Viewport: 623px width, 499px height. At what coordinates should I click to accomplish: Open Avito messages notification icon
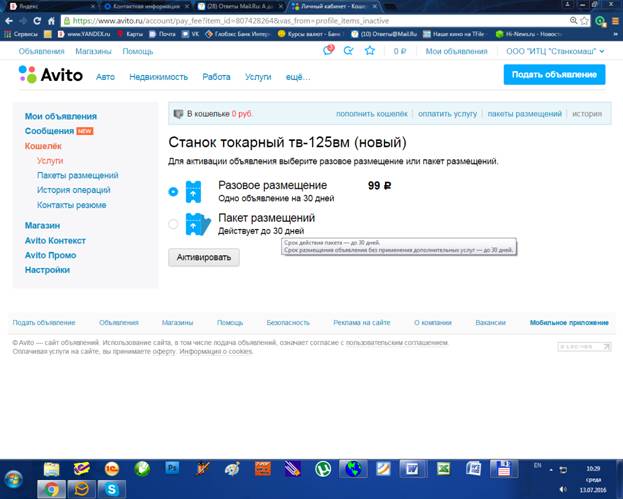pos(328,50)
